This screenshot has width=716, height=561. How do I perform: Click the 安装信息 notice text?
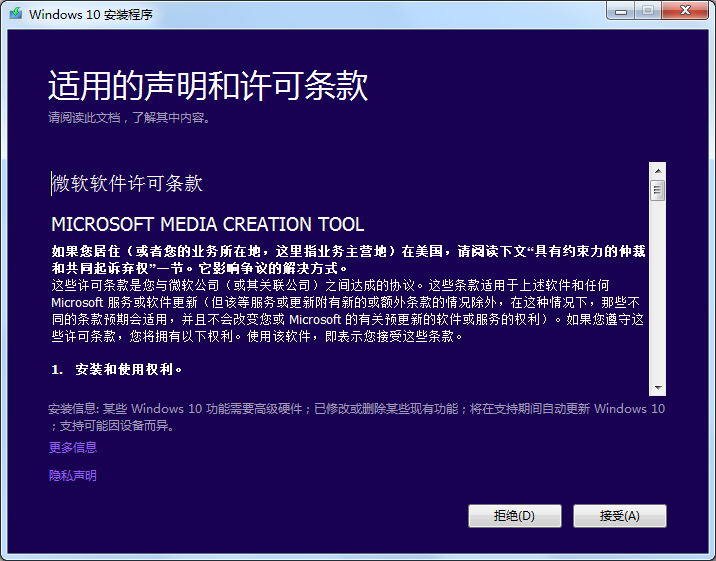356,417
